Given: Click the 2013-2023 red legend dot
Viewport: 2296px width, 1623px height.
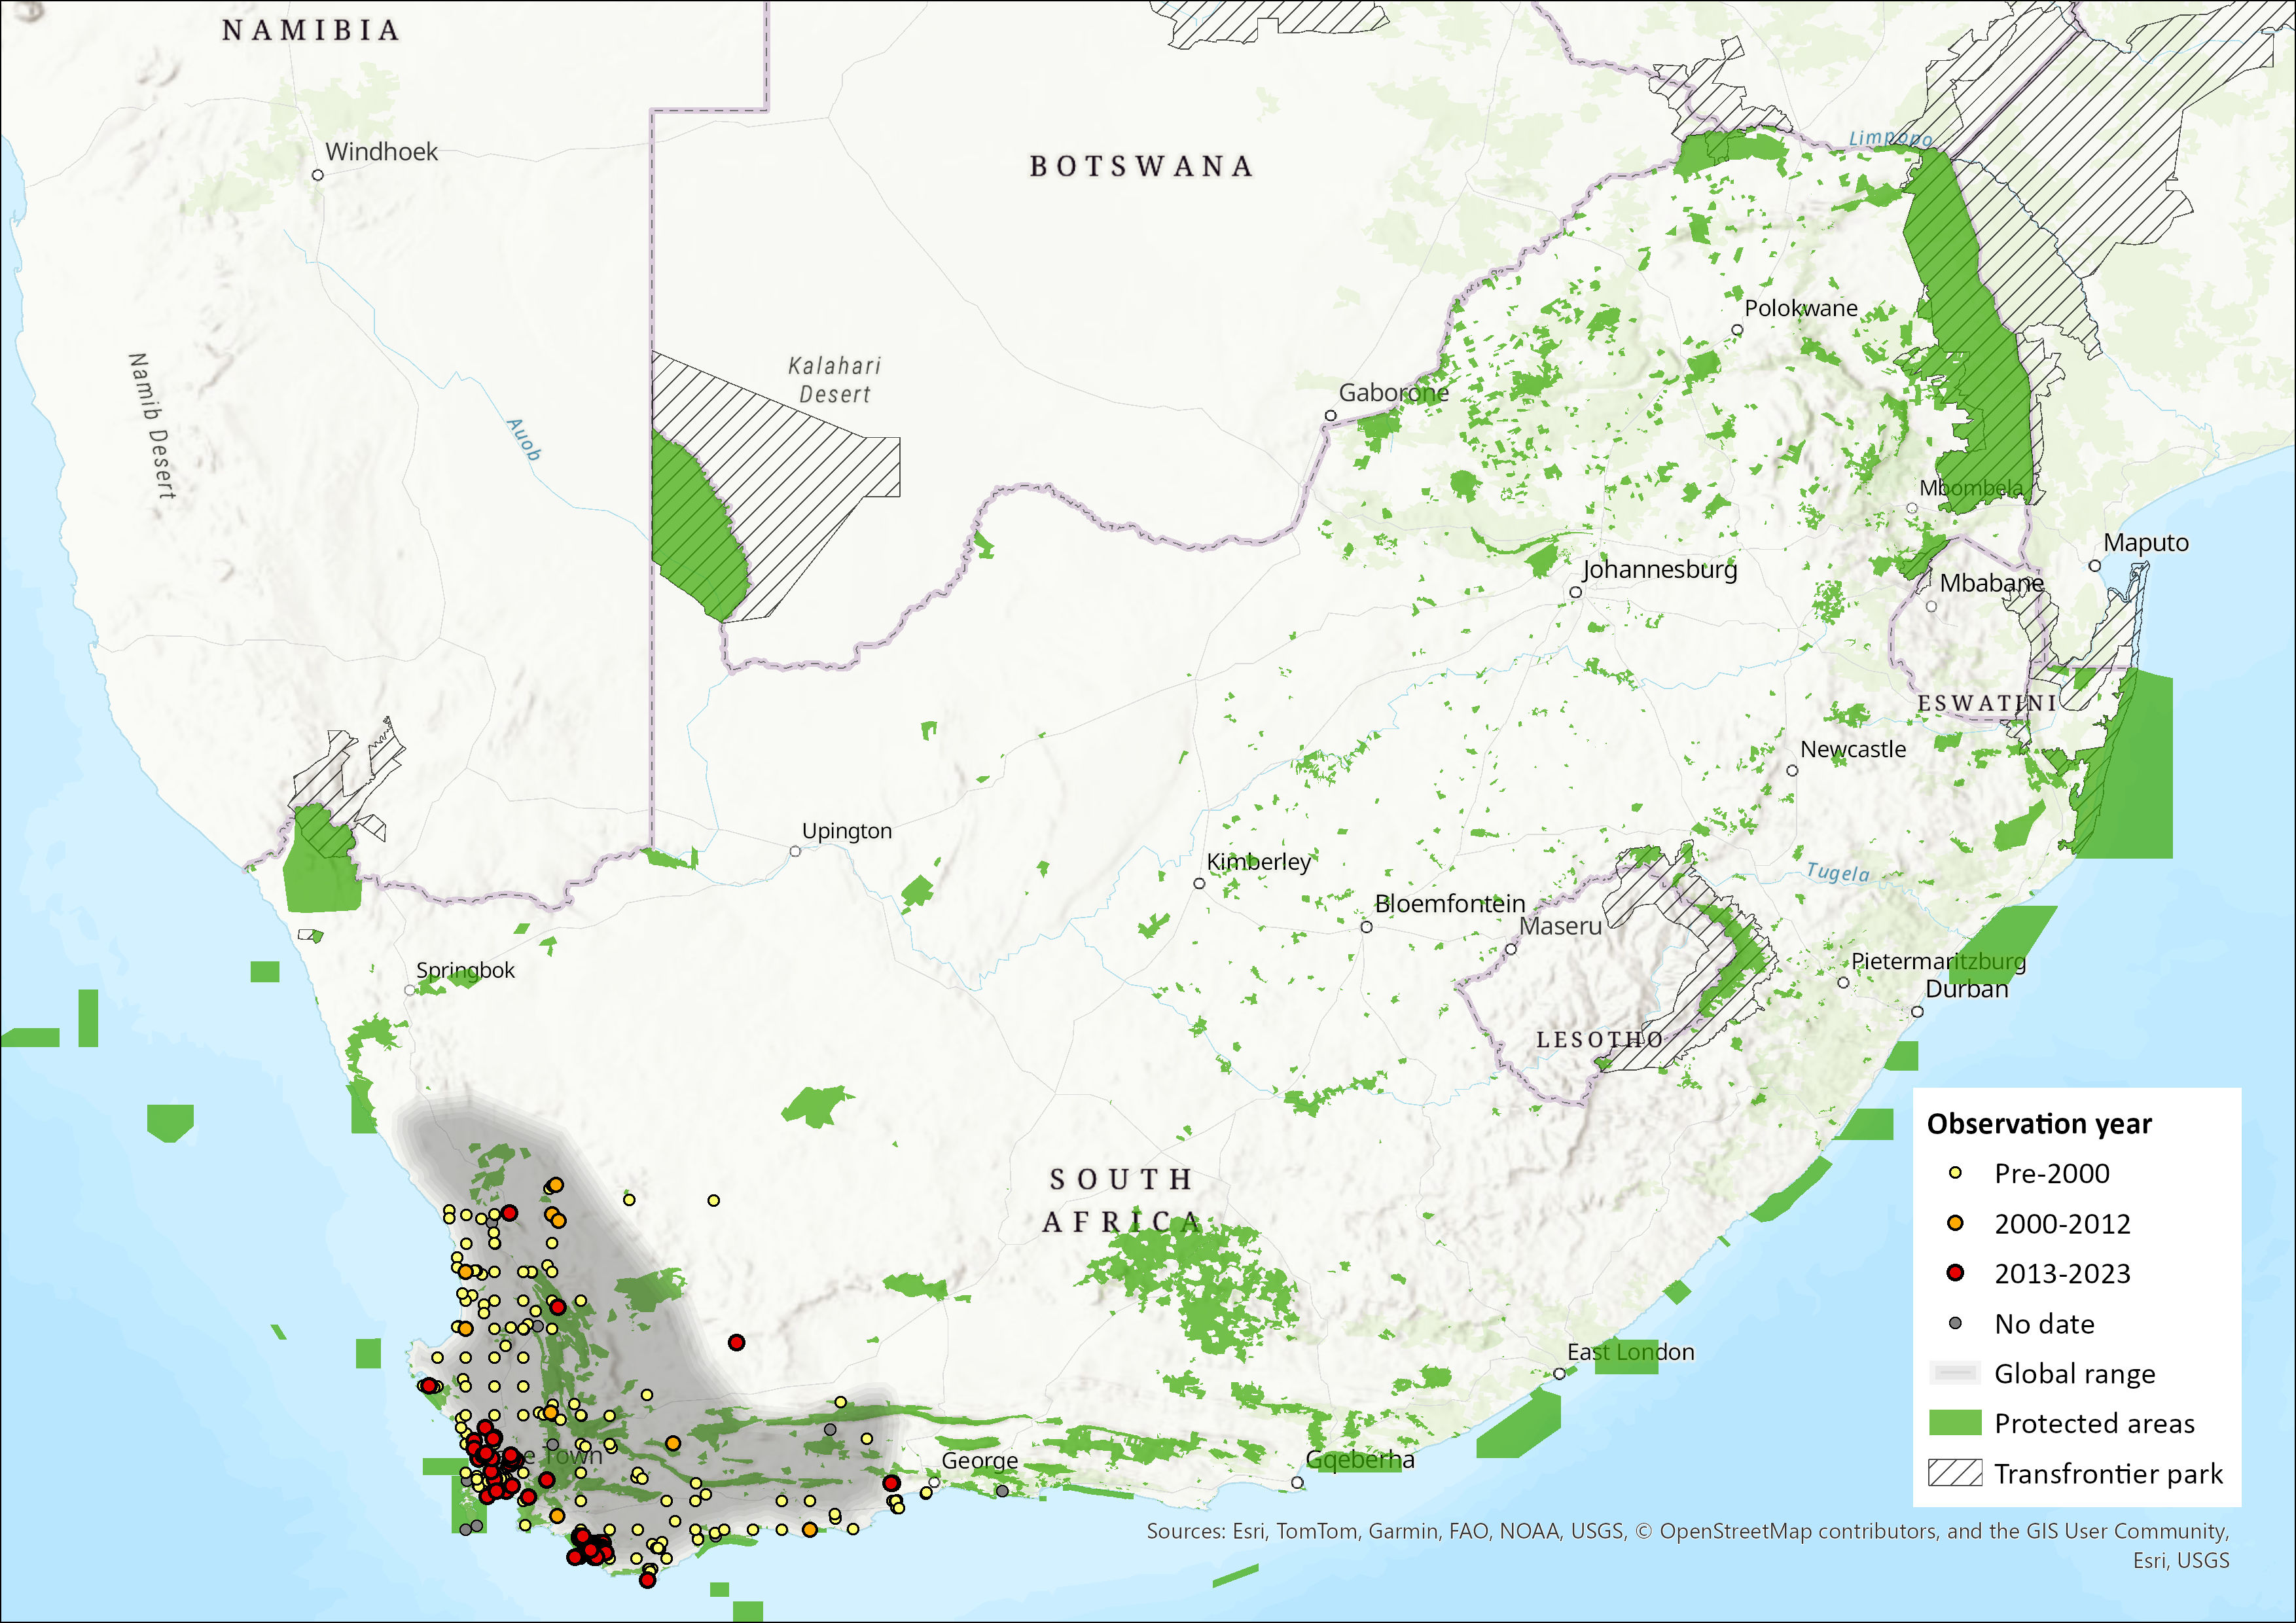Looking at the screenshot, I should [1955, 1273].
